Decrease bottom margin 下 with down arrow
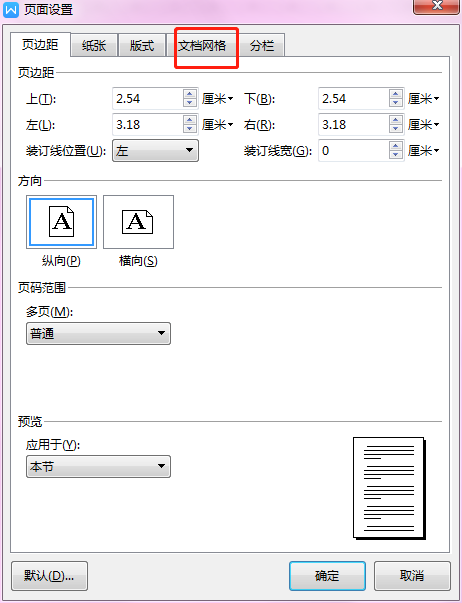462x603 pixels. [x=395, y=103]
